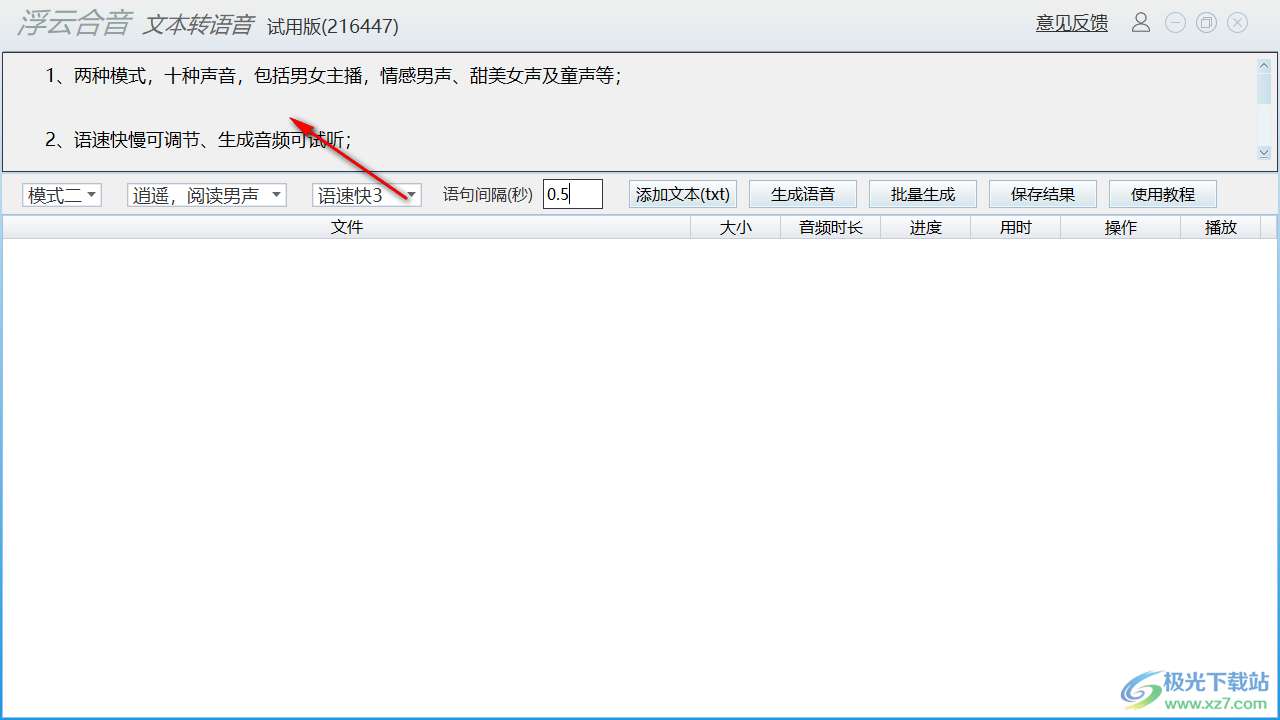Click the 音频时长 column header
This screenshot has height=720, width=1280.
point(831,227)
